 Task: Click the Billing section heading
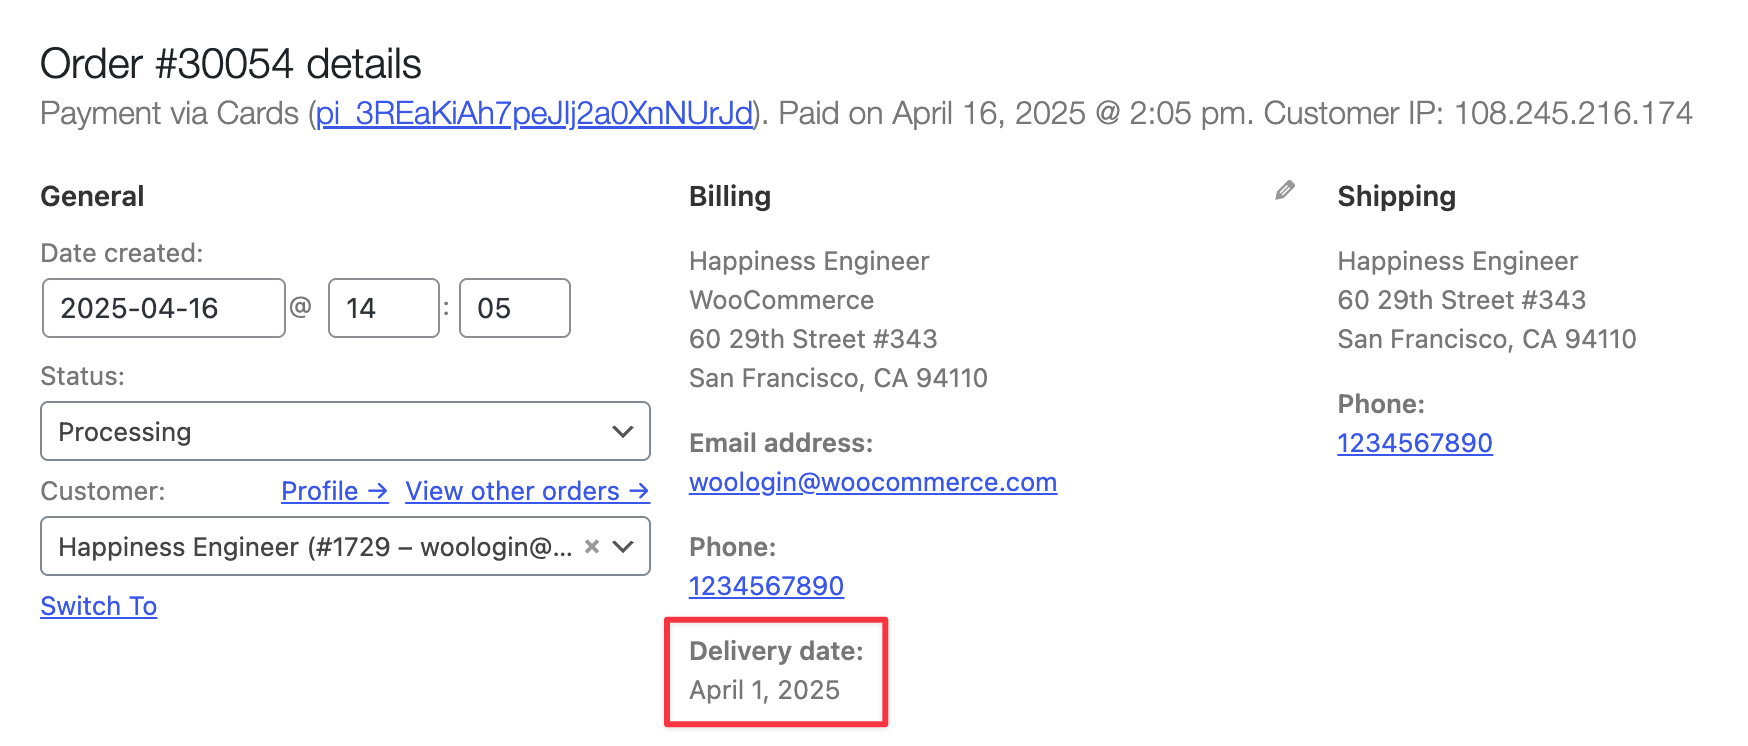730,196
